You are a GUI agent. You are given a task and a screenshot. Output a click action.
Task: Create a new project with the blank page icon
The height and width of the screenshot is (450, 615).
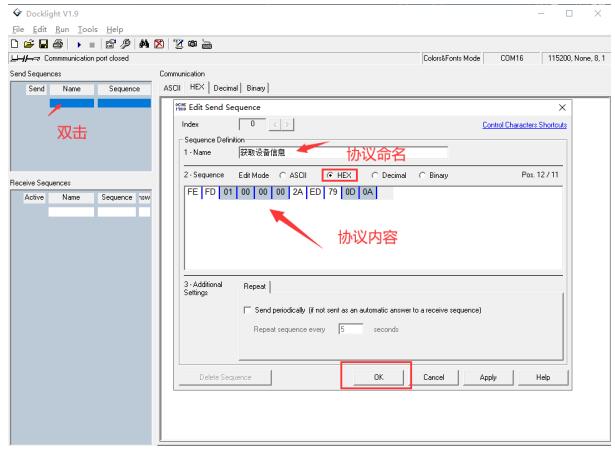(15, 44)
